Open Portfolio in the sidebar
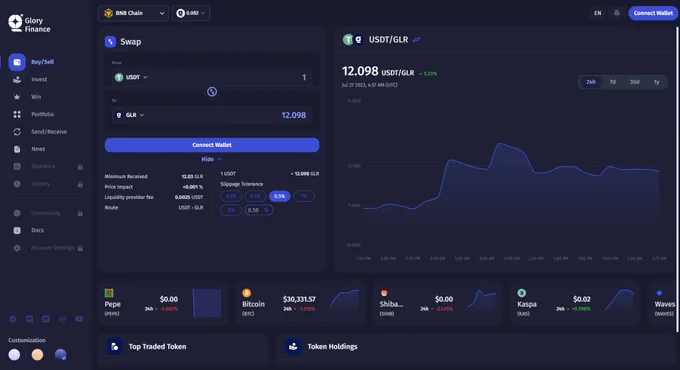 point(42,114)
